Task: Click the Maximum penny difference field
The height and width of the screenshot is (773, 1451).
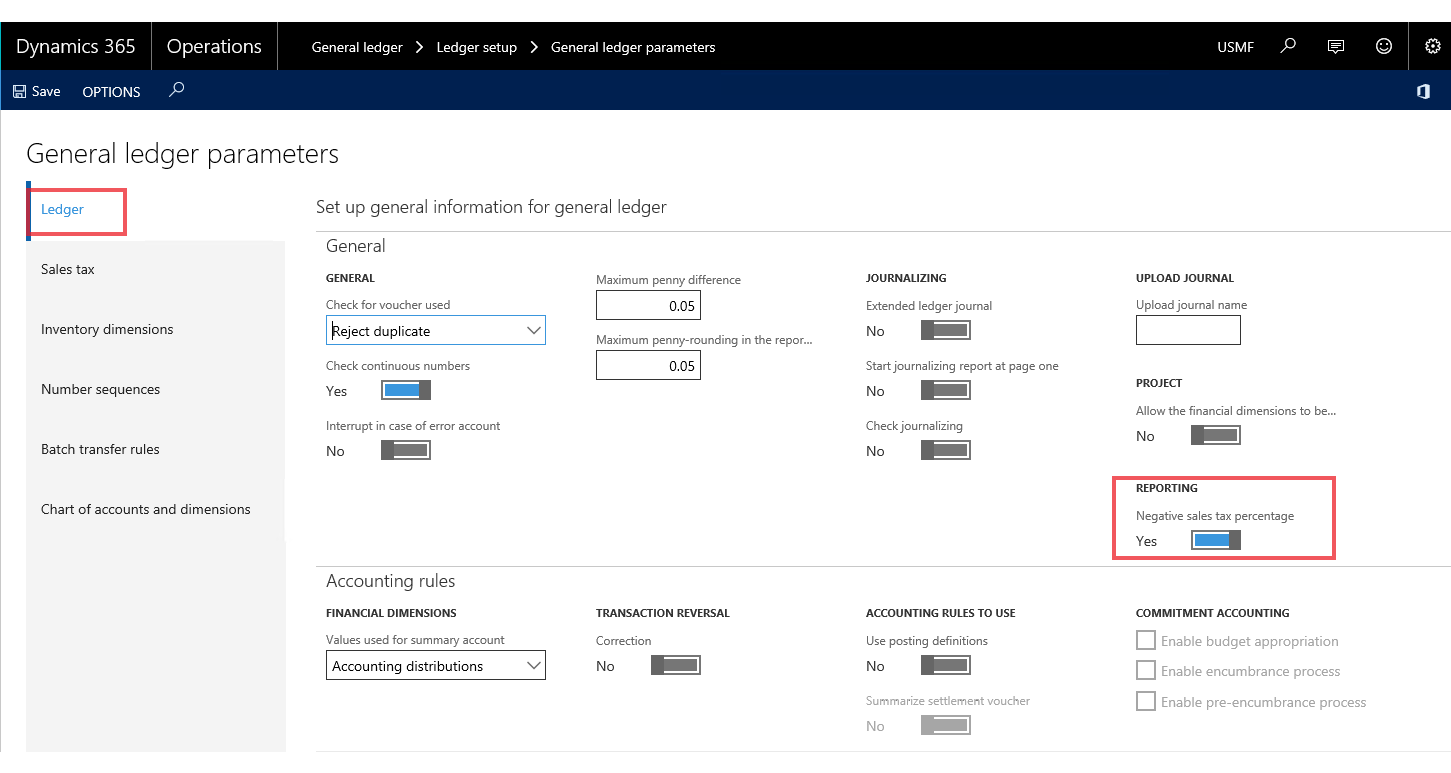Action: pos(648,305)
